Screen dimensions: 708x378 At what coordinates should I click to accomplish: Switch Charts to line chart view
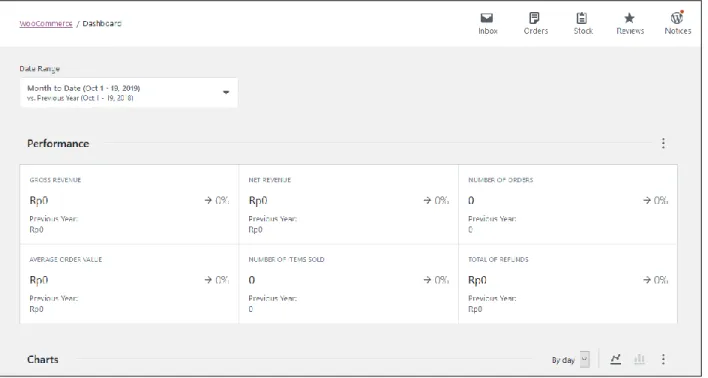[x=615, y=359]
